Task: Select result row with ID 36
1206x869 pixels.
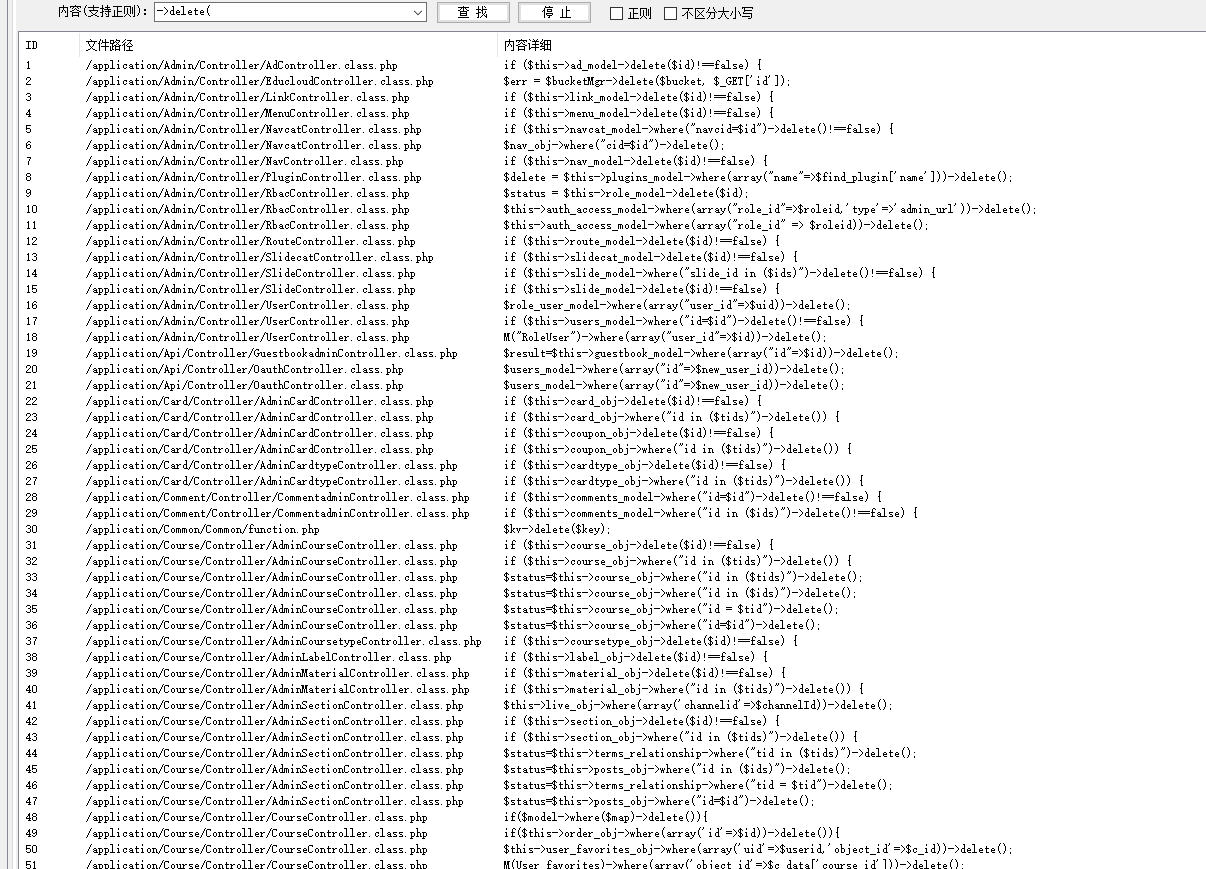Action: 610,625
